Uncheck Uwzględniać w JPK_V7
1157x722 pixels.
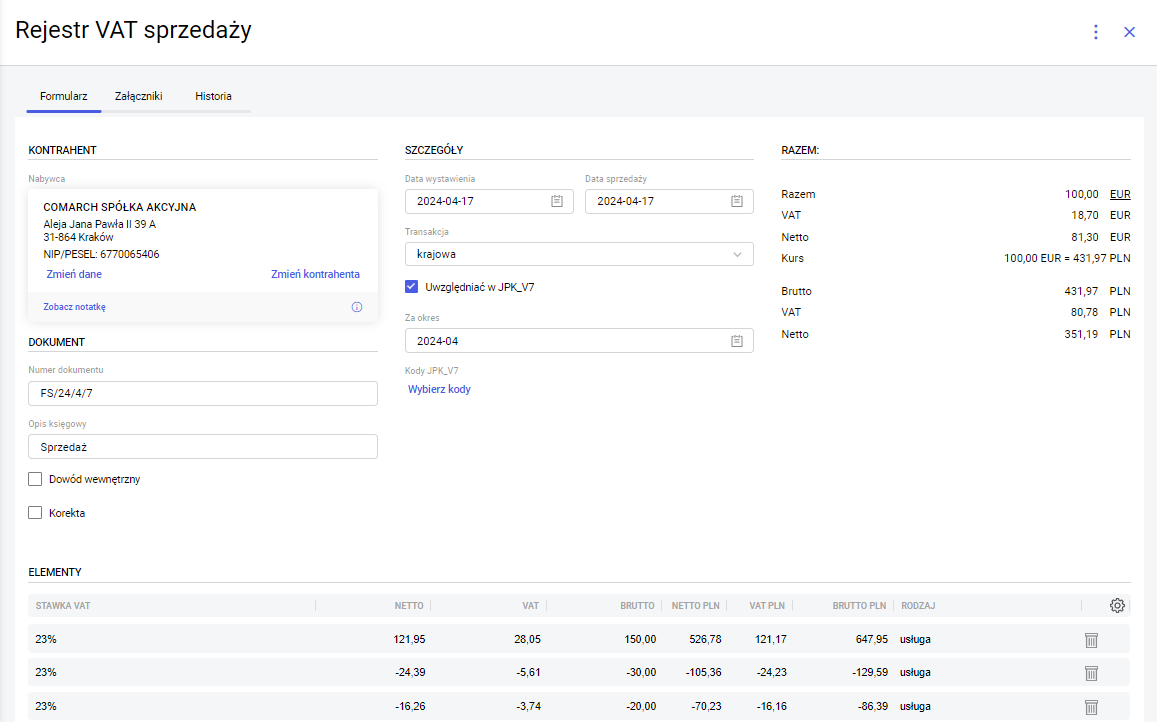click(x=412, y=287)
